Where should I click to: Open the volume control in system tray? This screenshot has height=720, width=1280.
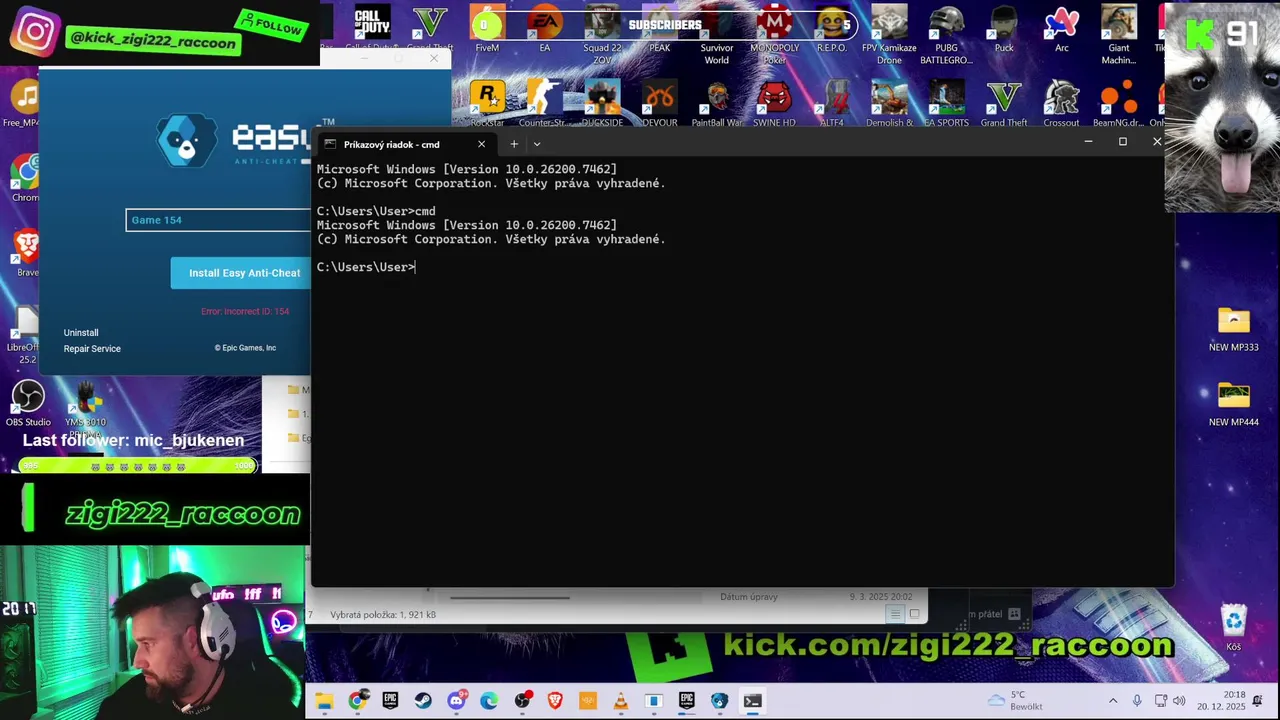[x=1179, y=701]
